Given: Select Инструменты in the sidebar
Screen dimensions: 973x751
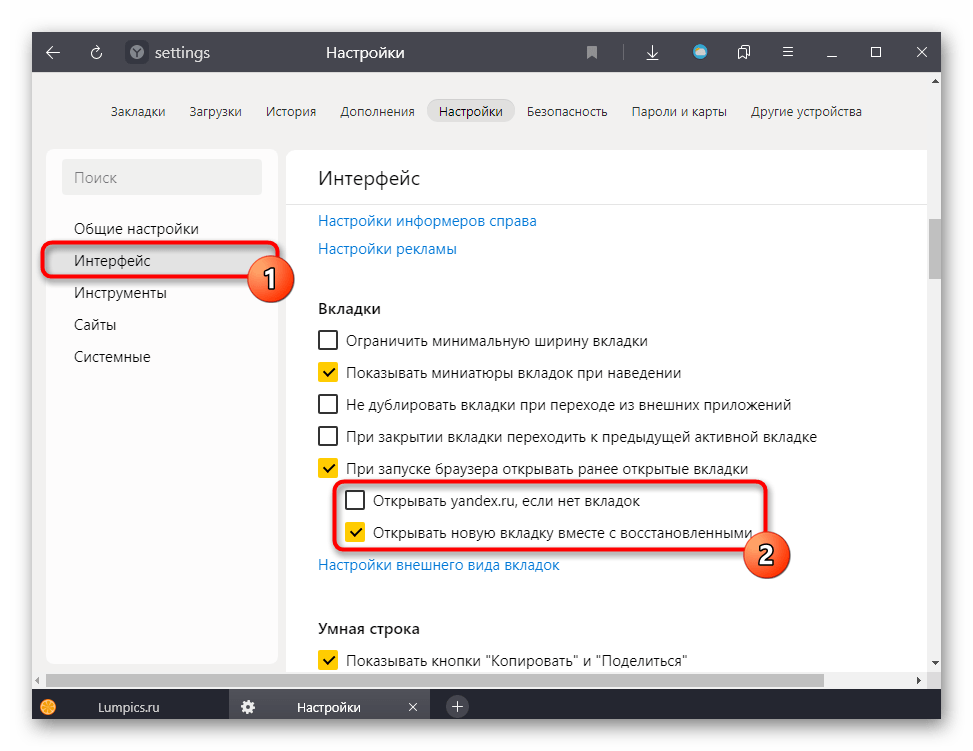Looking at the screenshot, I should click(x=120, y=293).
